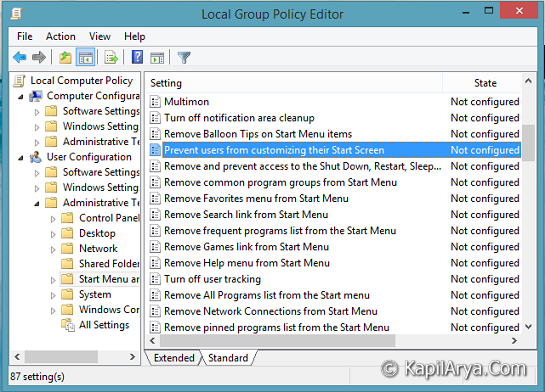The image size is (545, 392).
Task: Select Remove Network Connections from Start Menu
Action: pos(335,311)
